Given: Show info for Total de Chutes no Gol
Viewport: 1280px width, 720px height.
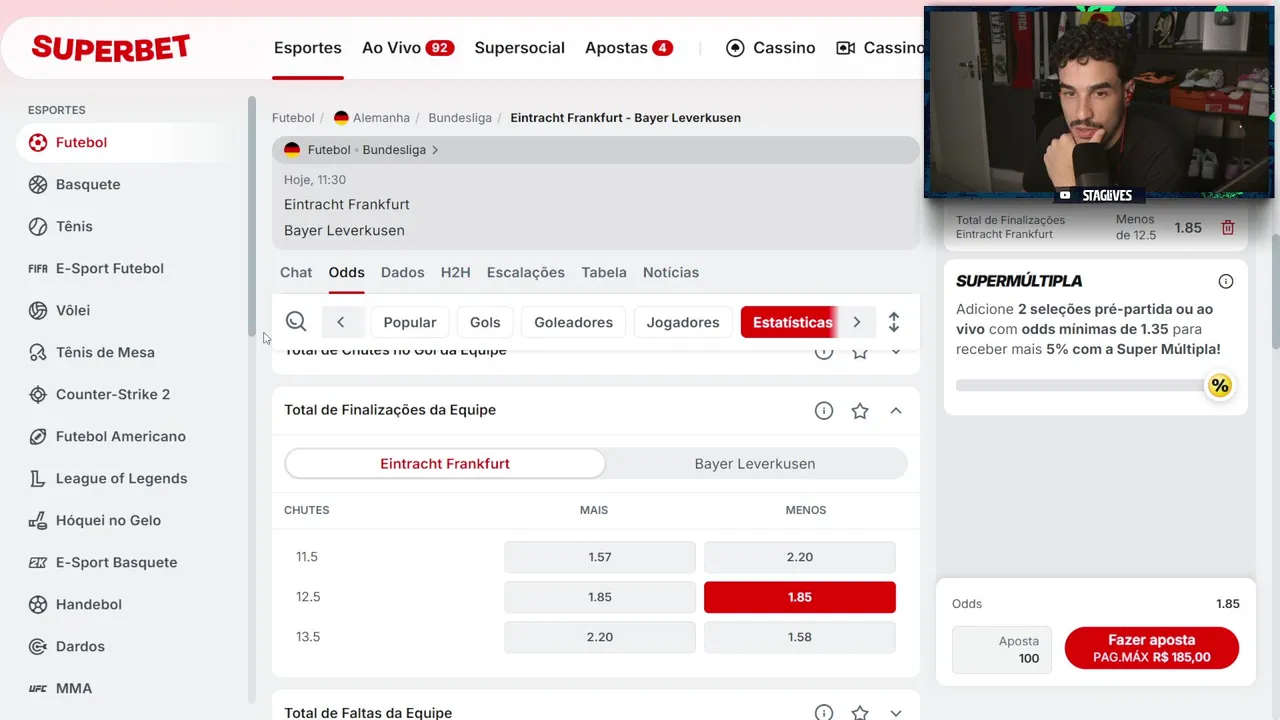Looking at the screenshot, I should (x=824, y=353).
